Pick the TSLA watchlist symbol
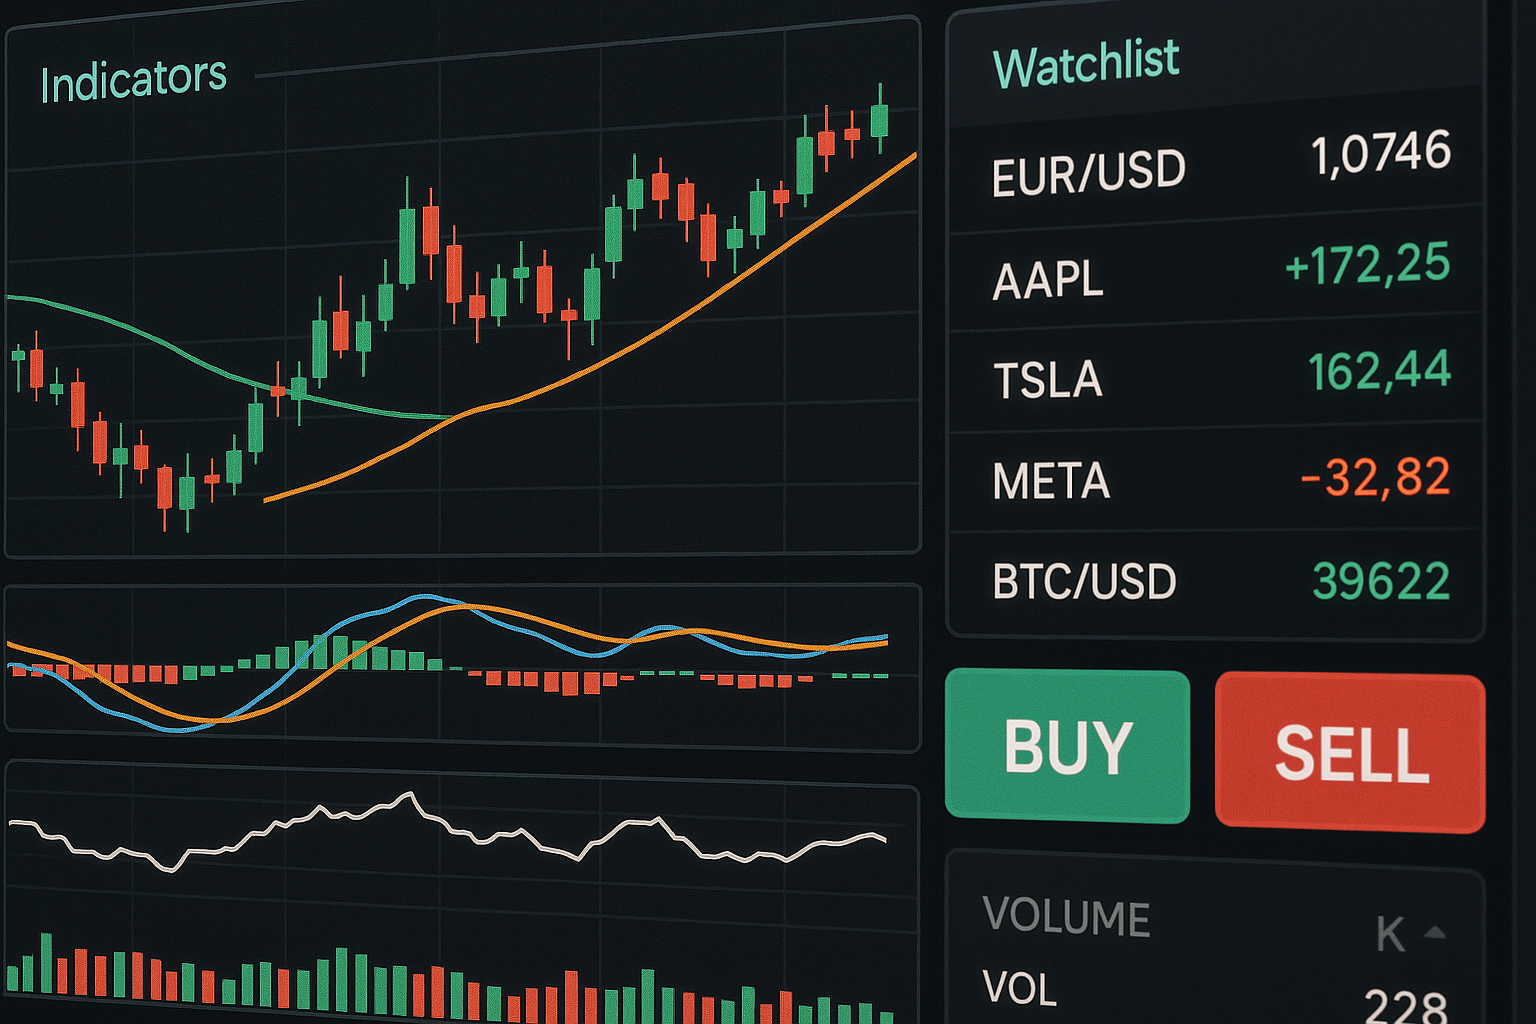The height and width of the screenshot is (1024, 1536). pyautogui.click(x=1047, y=380)
